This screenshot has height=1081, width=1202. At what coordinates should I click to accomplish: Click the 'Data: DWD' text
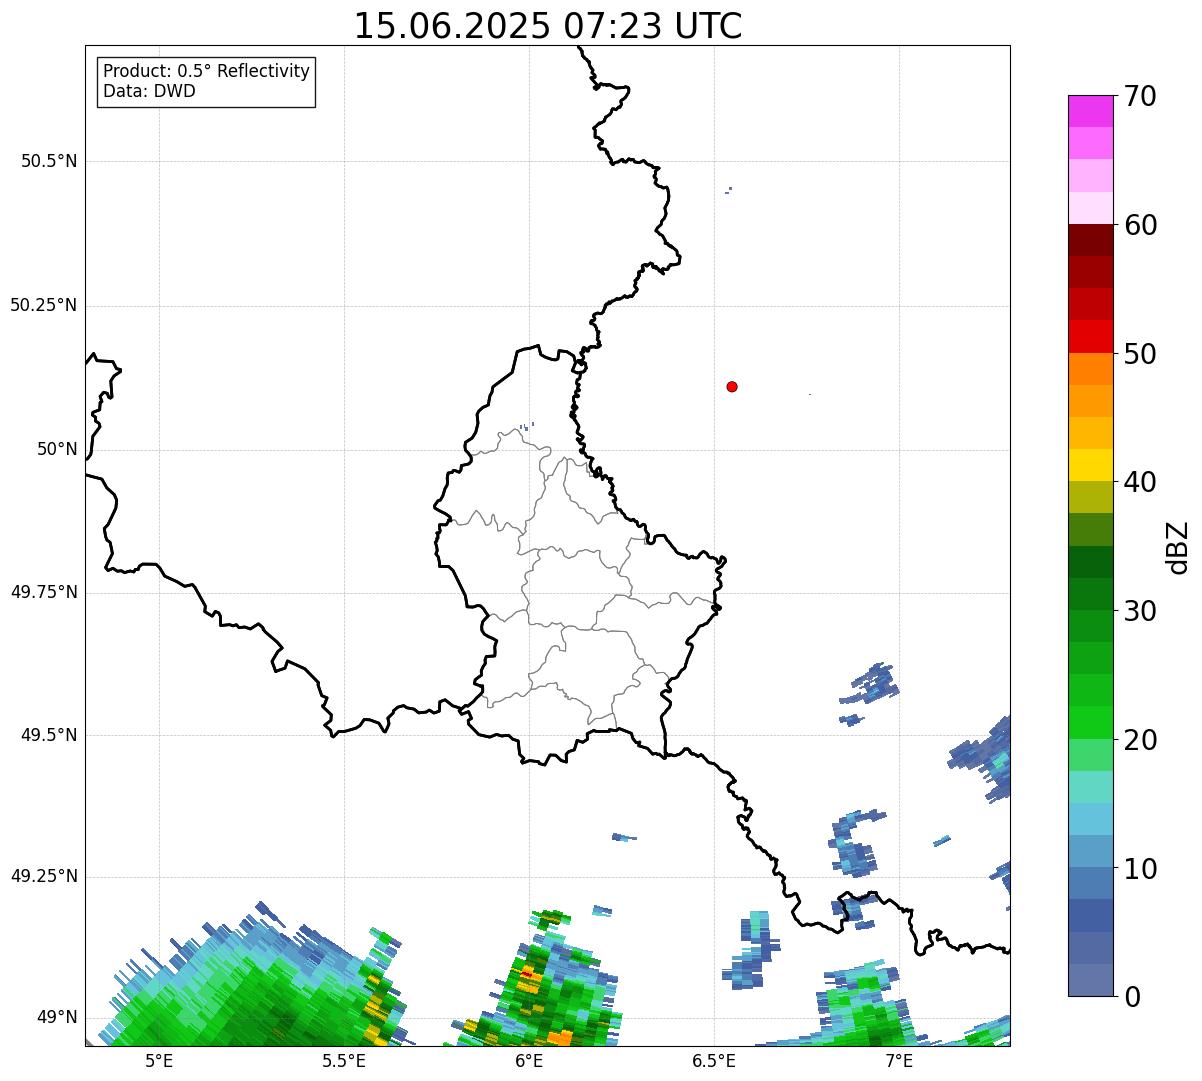(149, 92)
